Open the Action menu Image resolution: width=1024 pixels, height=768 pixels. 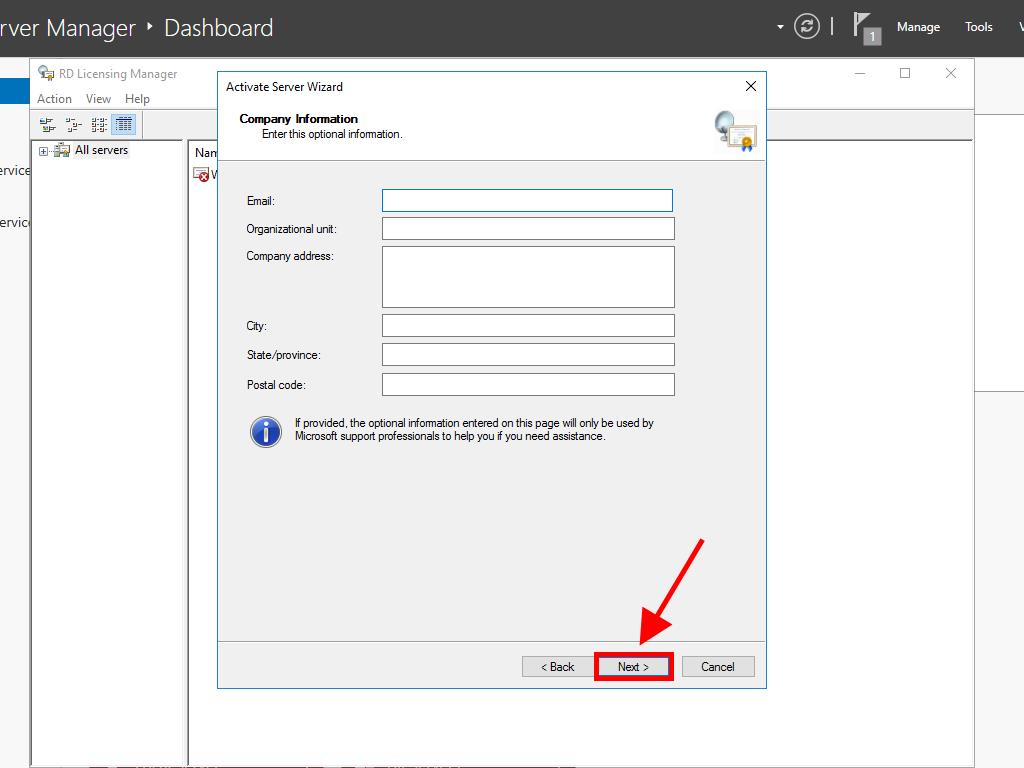pos(54,99)
